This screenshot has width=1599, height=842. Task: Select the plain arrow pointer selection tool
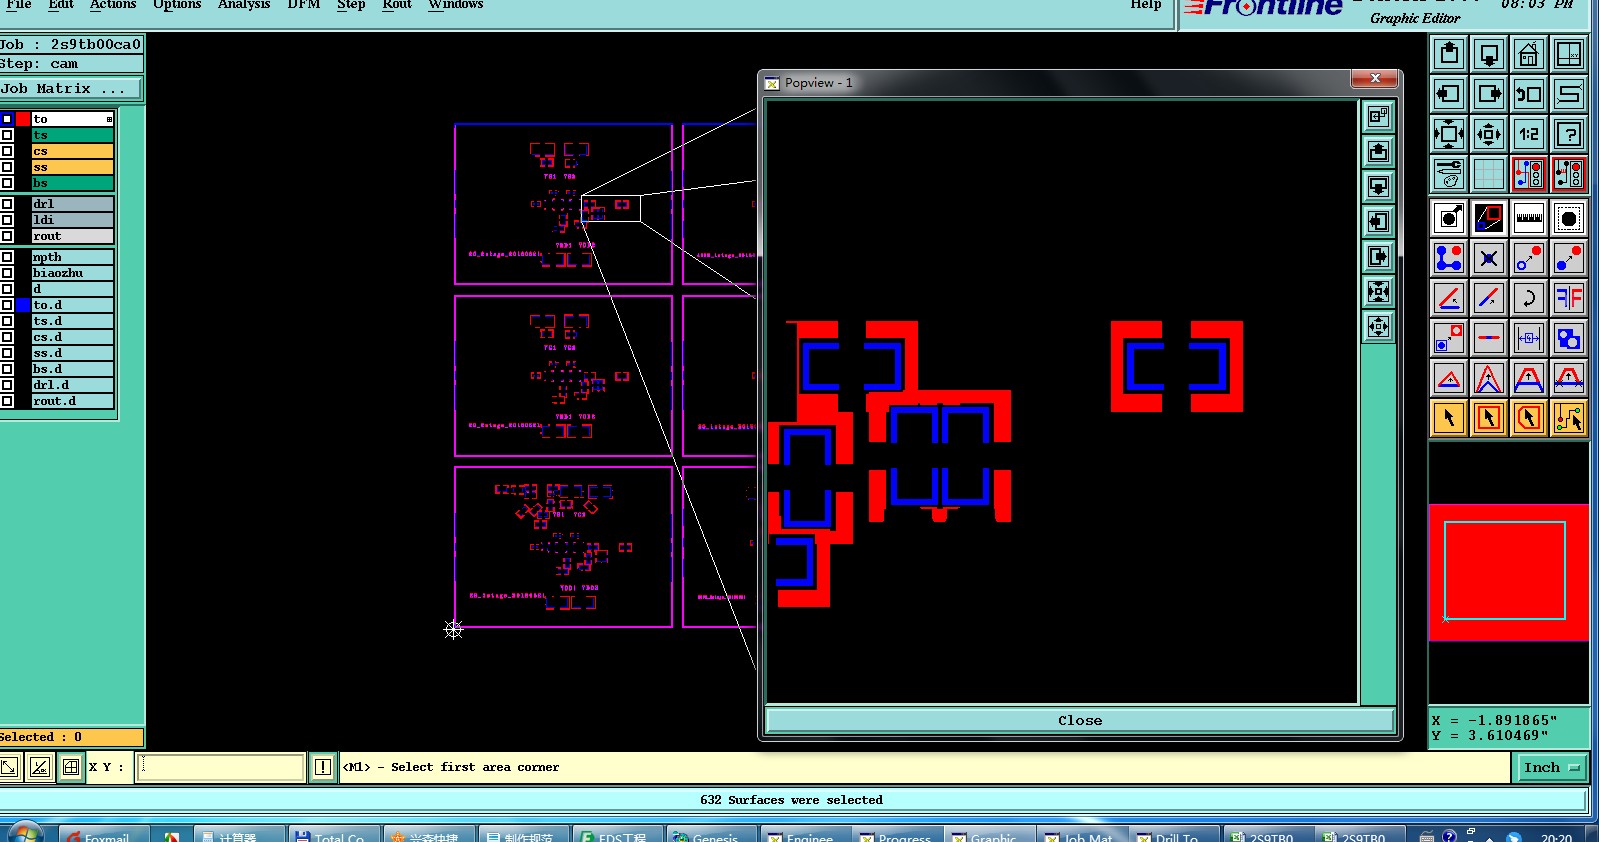tap(1449, 418)
